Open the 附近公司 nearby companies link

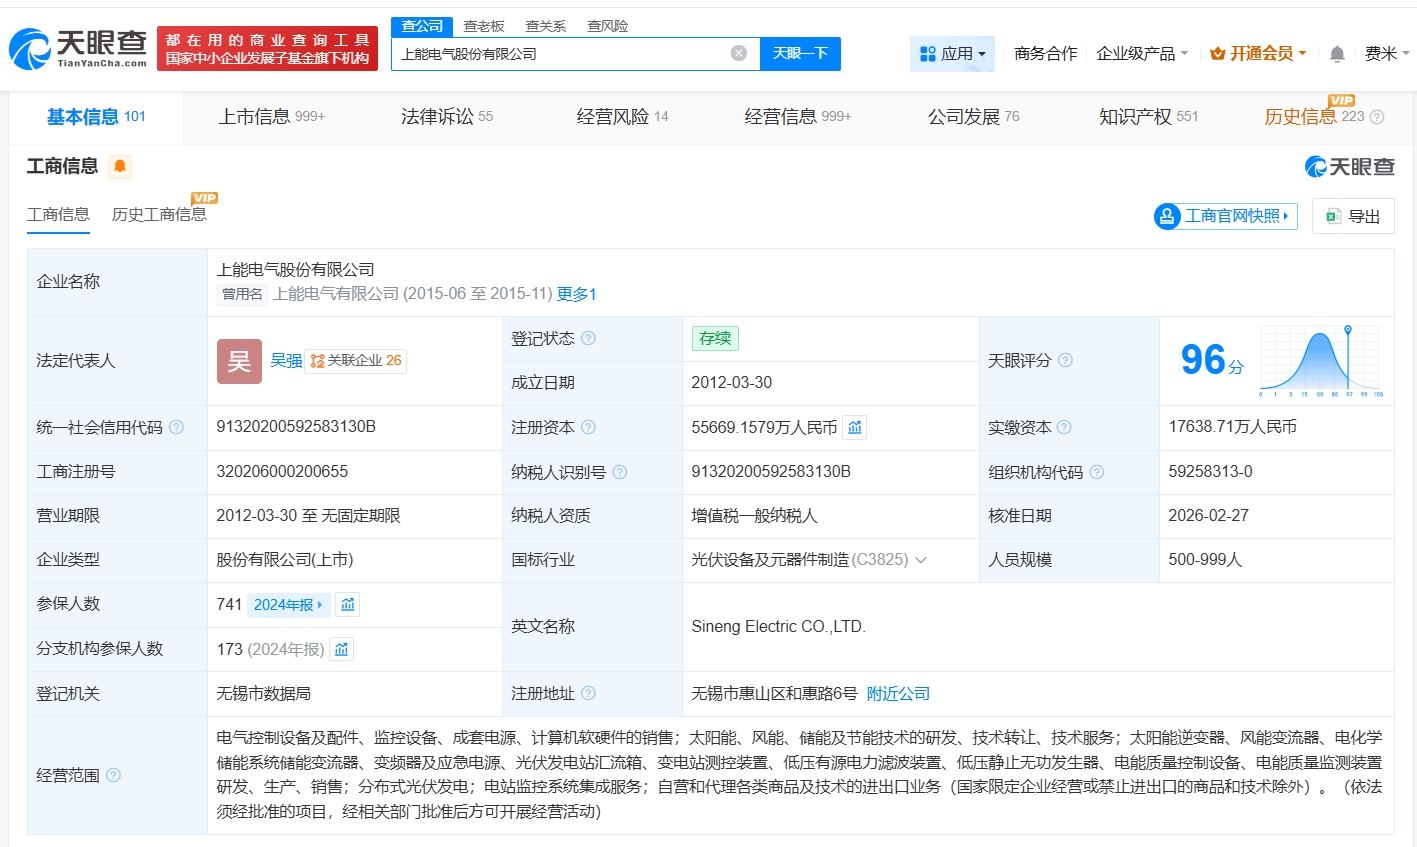(898, 693)
